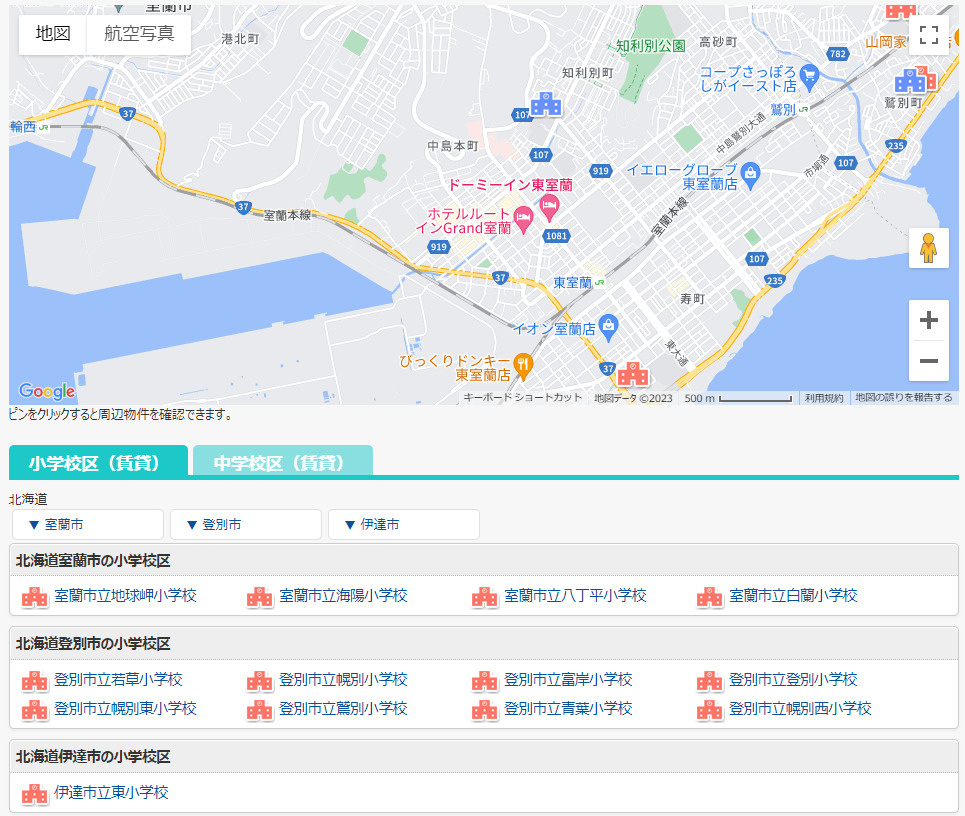Viewport: 965px width, 816px height.
Task: Click 山岡家 restaurant label
Action: pyautogui.click(x=886, y=42)
